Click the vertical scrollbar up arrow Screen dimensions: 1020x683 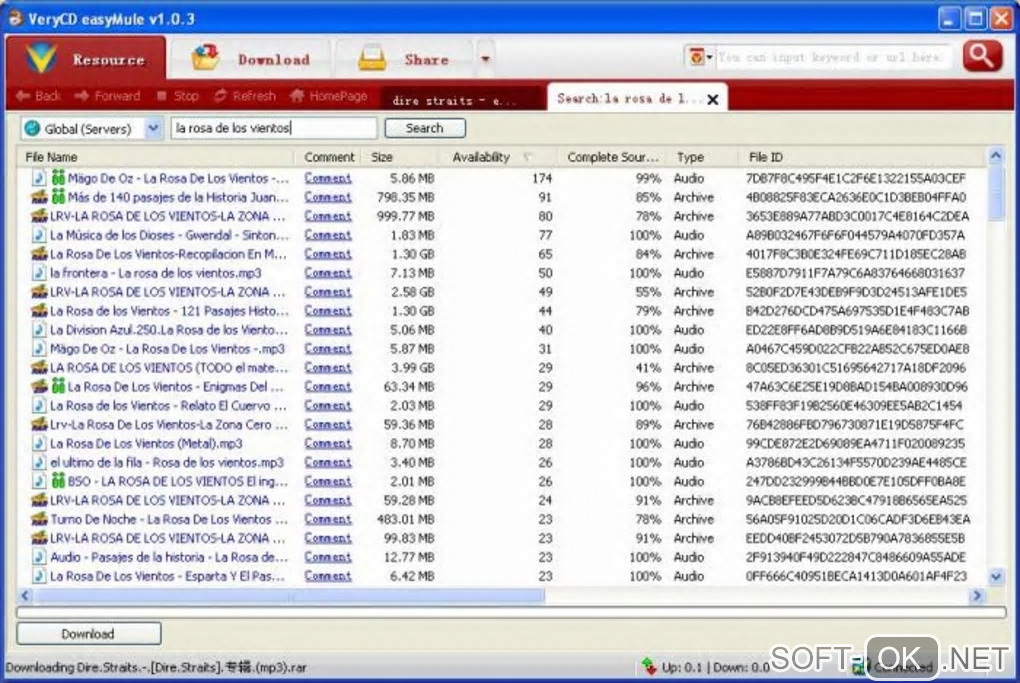pyautogui.click(x=995, y=156)
